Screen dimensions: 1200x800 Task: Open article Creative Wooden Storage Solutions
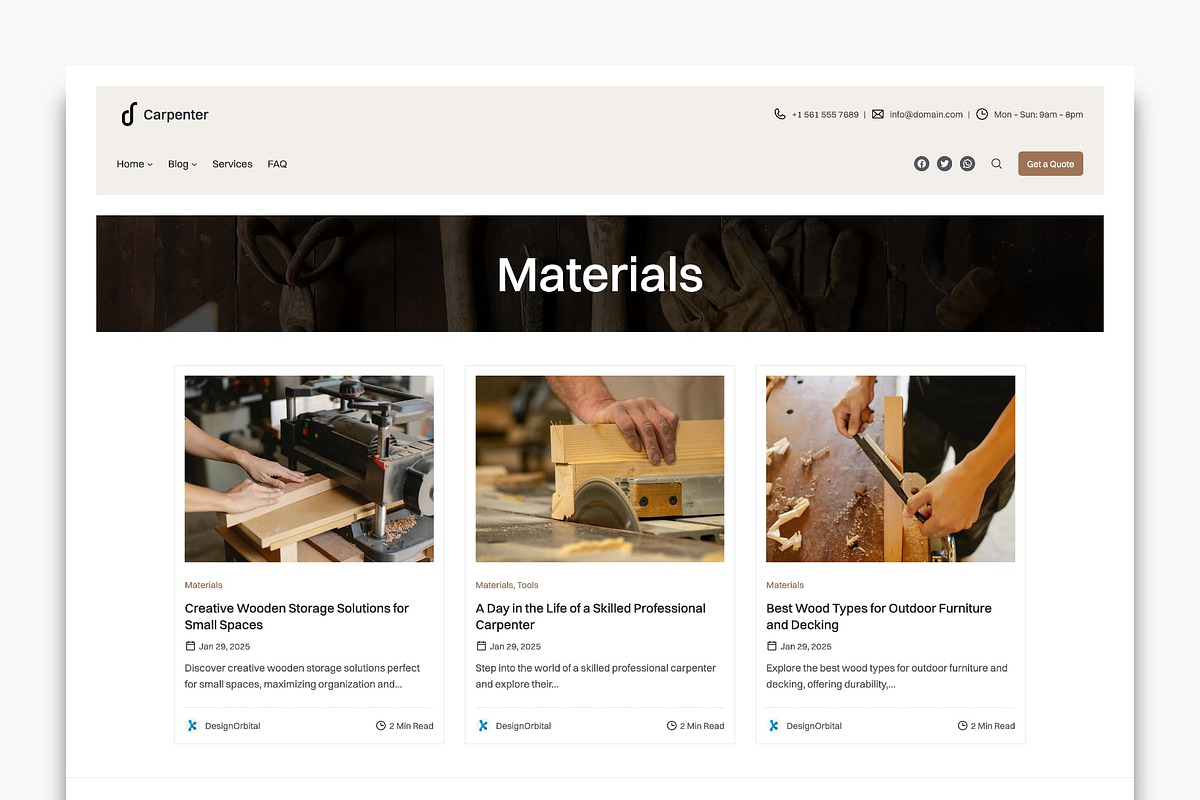[297, 616]
